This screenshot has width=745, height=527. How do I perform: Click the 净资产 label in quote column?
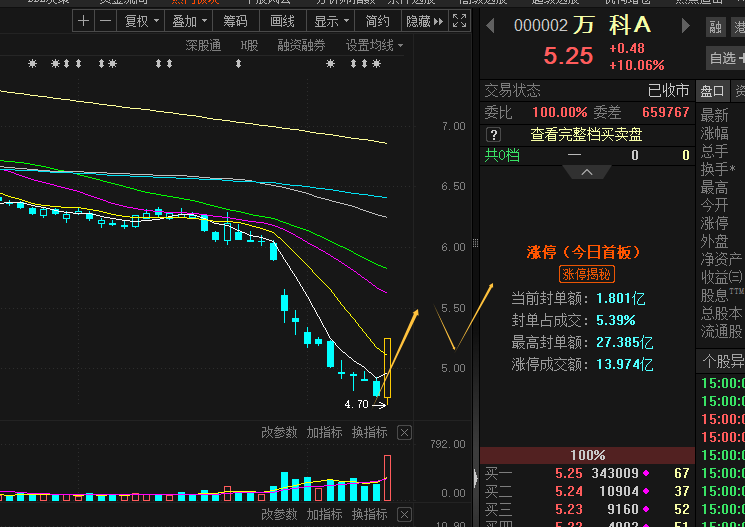(721, 259)
